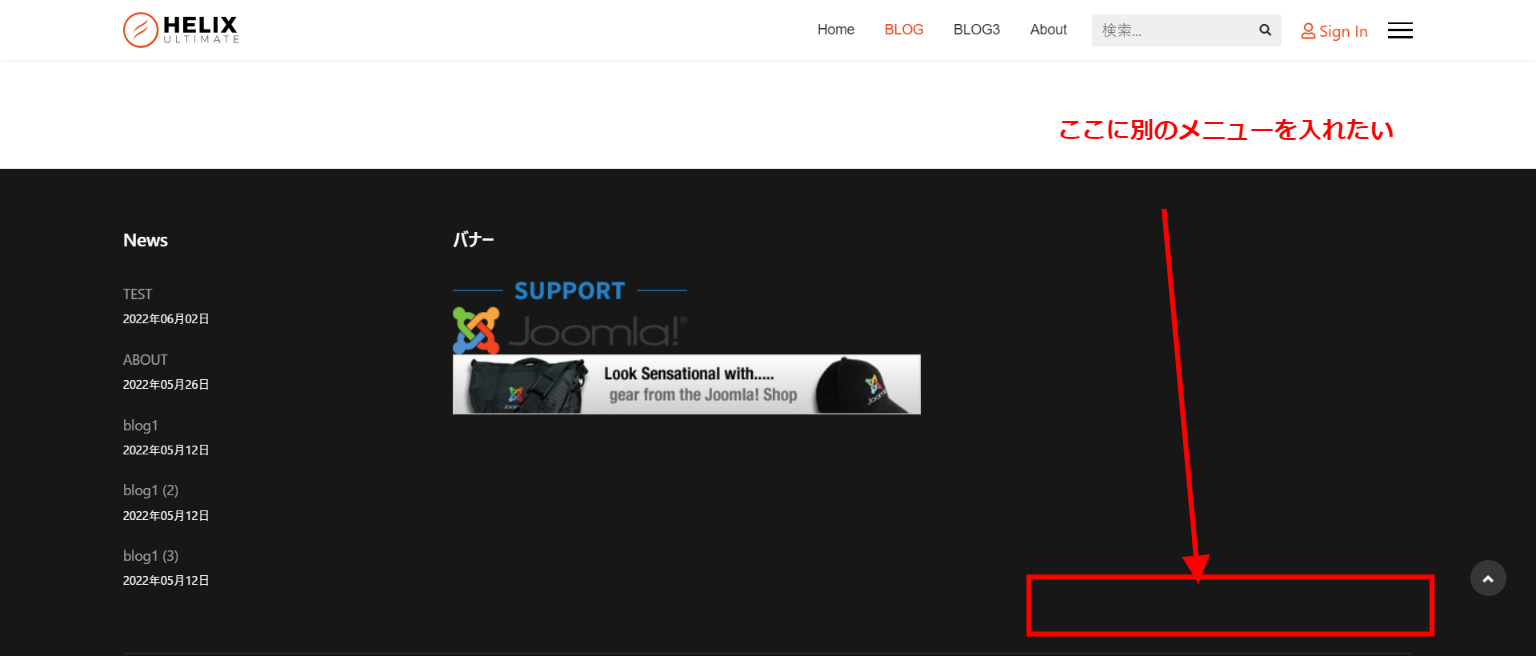Click the Sign In user icon

pos(1307,31)
